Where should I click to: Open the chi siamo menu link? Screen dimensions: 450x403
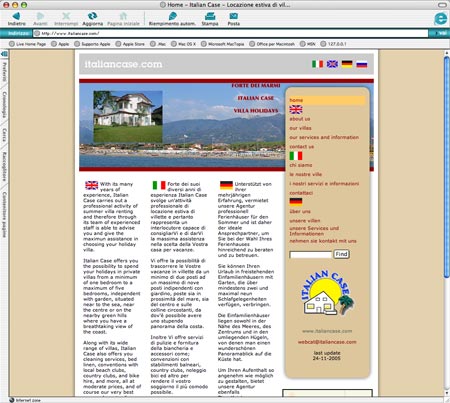(x=301, y=165)
